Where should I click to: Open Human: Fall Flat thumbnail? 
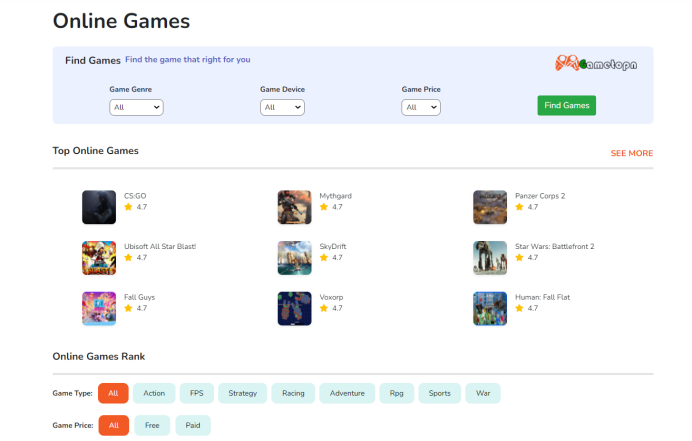click(x=490, y=309)
